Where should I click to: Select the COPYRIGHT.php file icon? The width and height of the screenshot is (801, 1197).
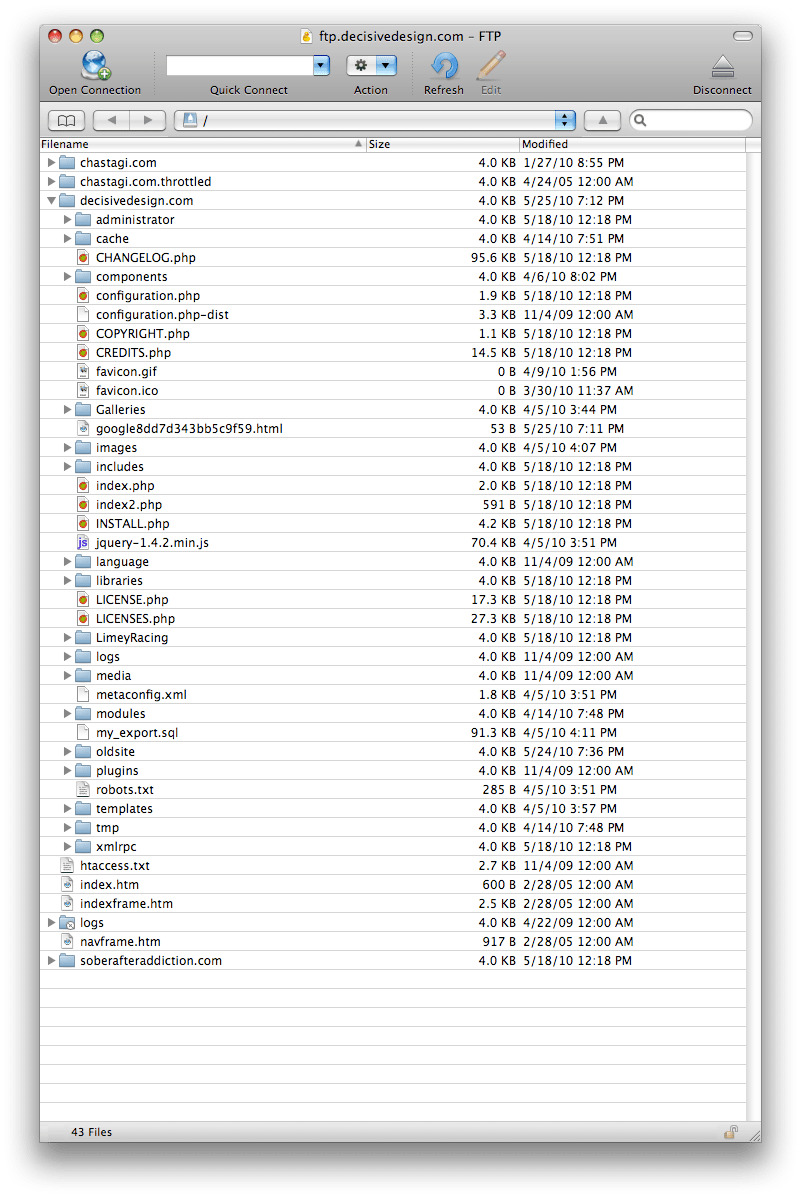click(83, 334)
